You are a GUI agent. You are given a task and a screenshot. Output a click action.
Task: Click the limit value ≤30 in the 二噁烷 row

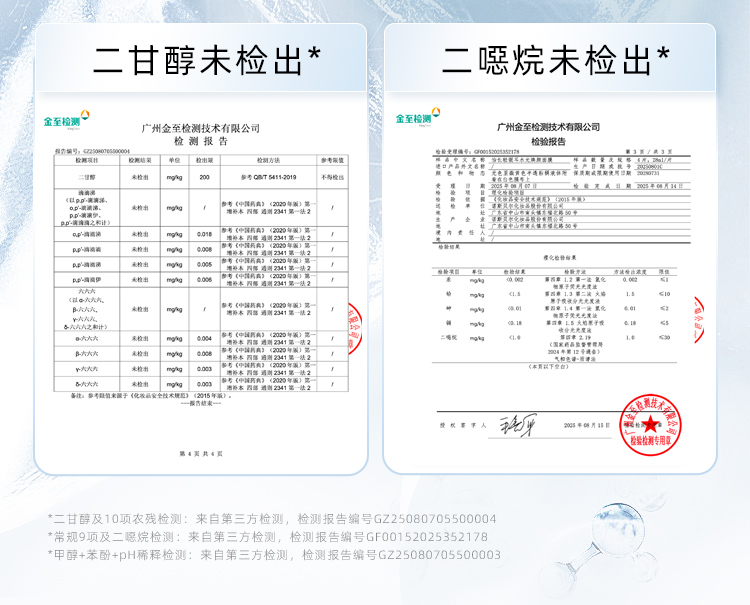tap(665, 338)
